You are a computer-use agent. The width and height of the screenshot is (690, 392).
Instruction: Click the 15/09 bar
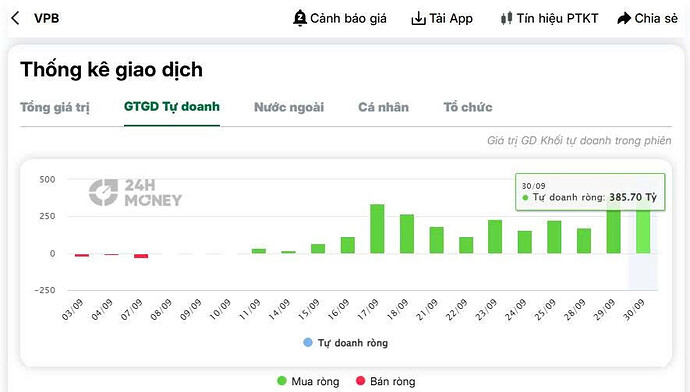click(x=318, y=249)
